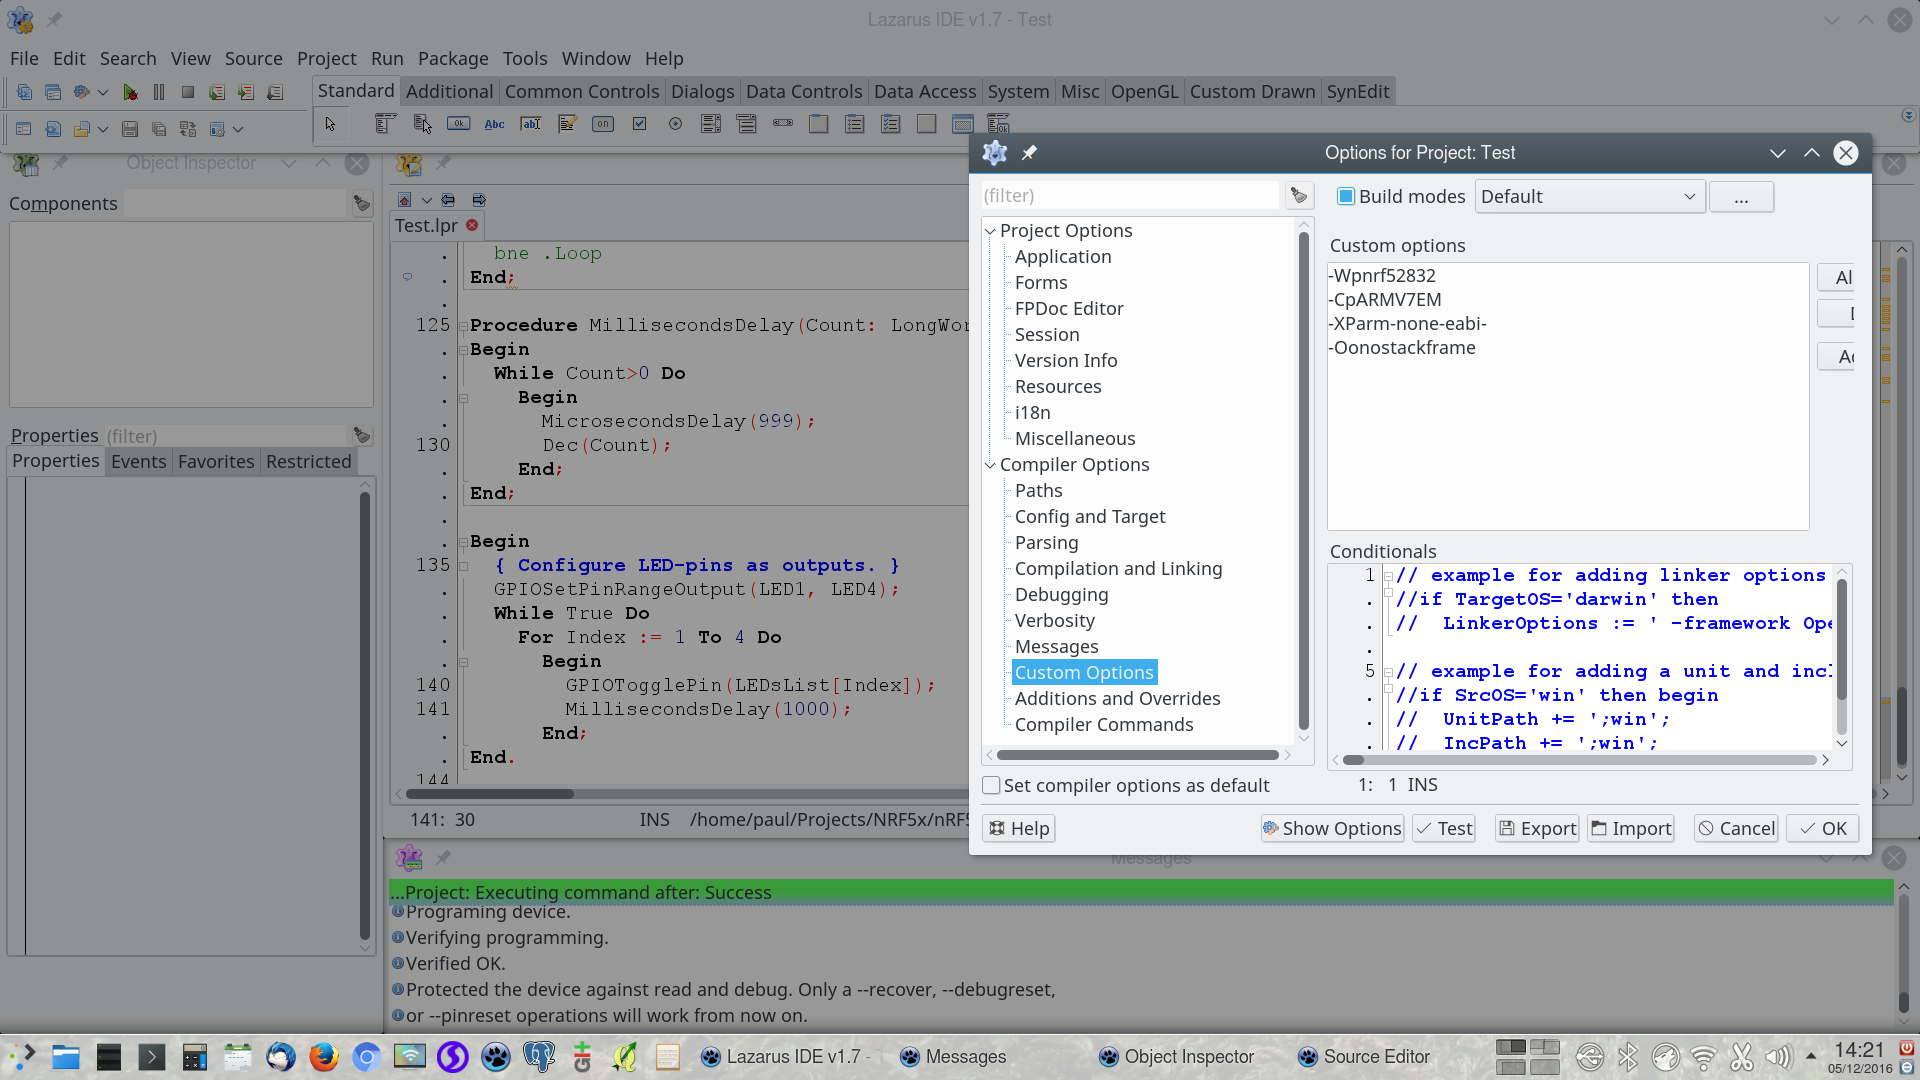Click the OK button

[x=1823, y=829]
